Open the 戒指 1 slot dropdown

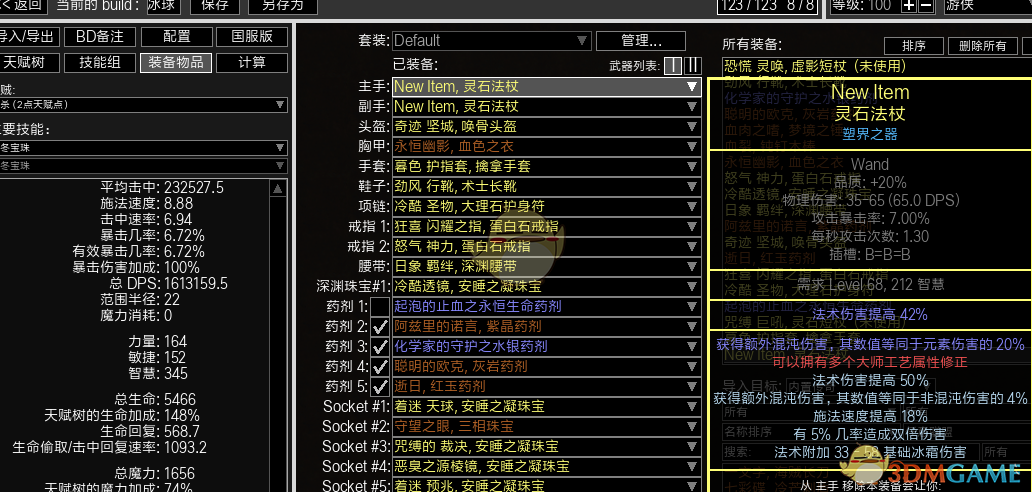tap(547, 227)
